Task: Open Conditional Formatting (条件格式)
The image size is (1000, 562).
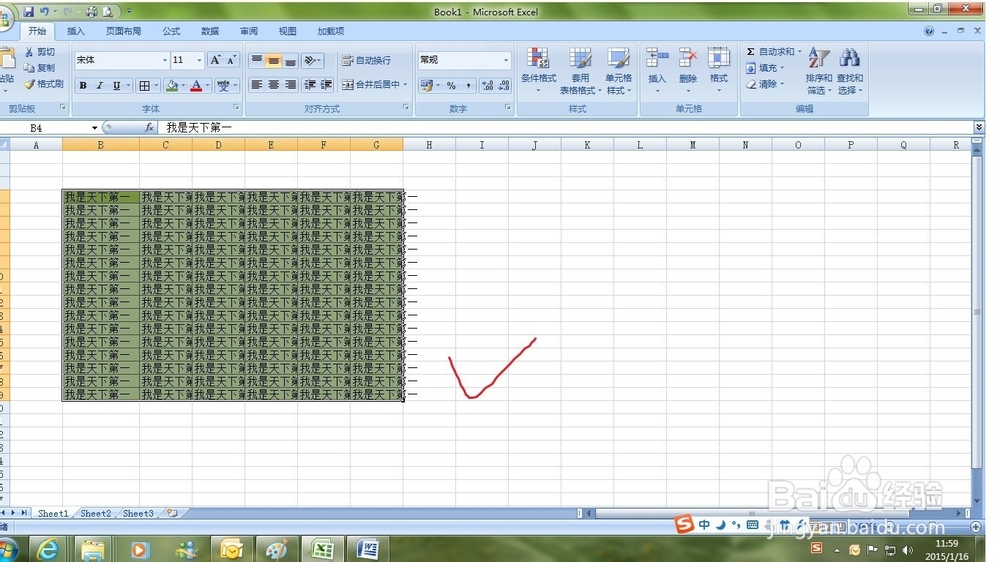Action: click(x=538, y=70)
